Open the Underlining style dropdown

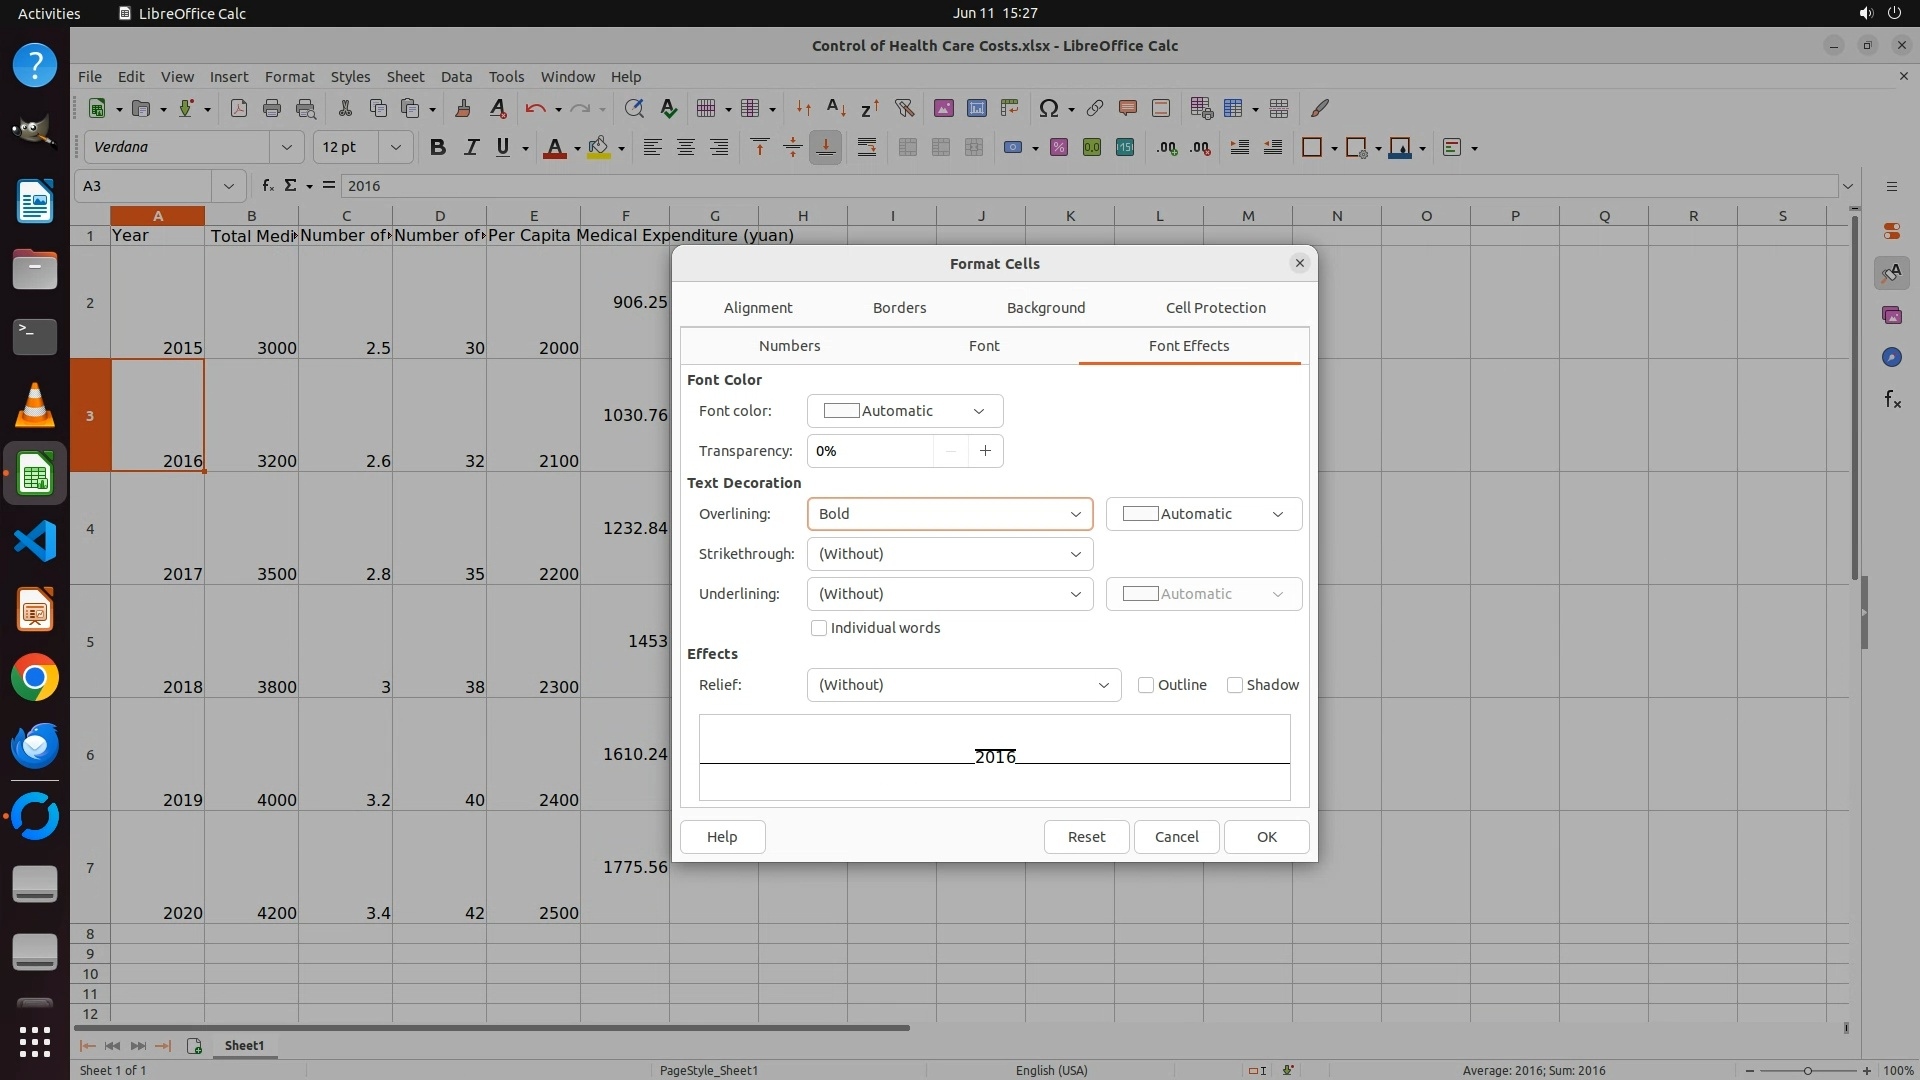[x=949, y=594]
